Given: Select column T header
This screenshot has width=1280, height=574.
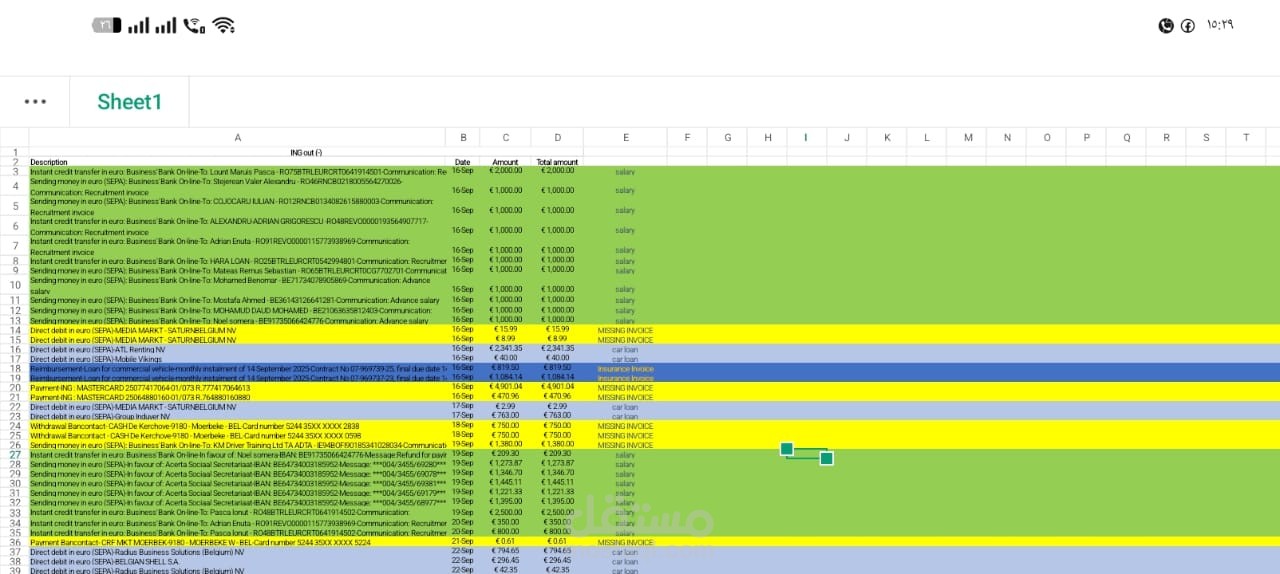Looking at the screenshot, I should click(x=1246, y=137).
